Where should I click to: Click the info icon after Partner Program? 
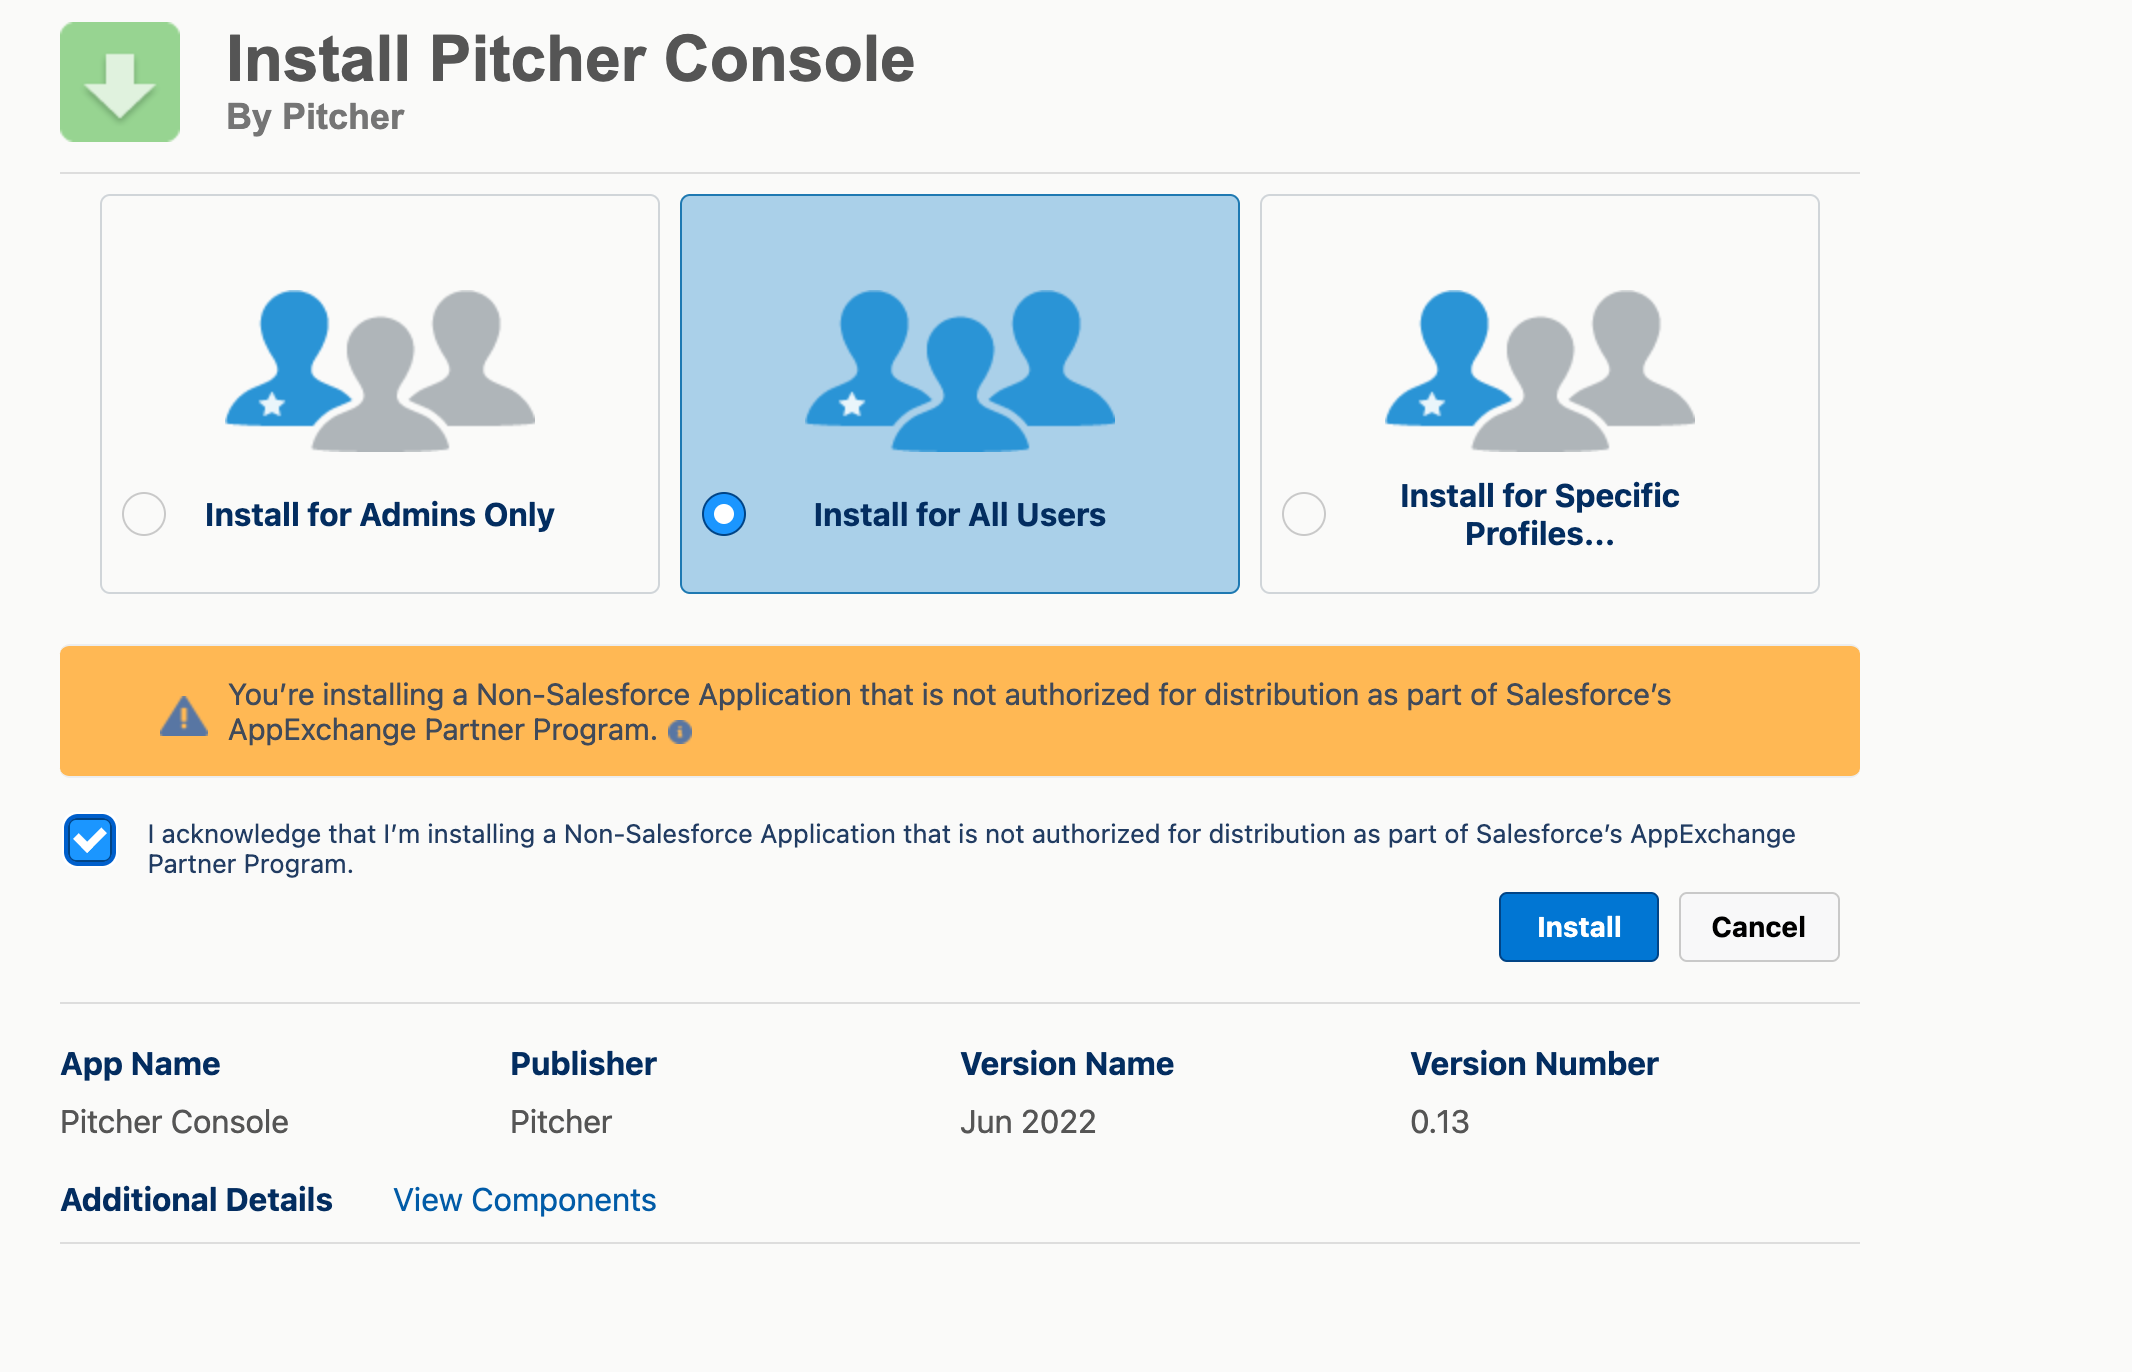point(680,732)
